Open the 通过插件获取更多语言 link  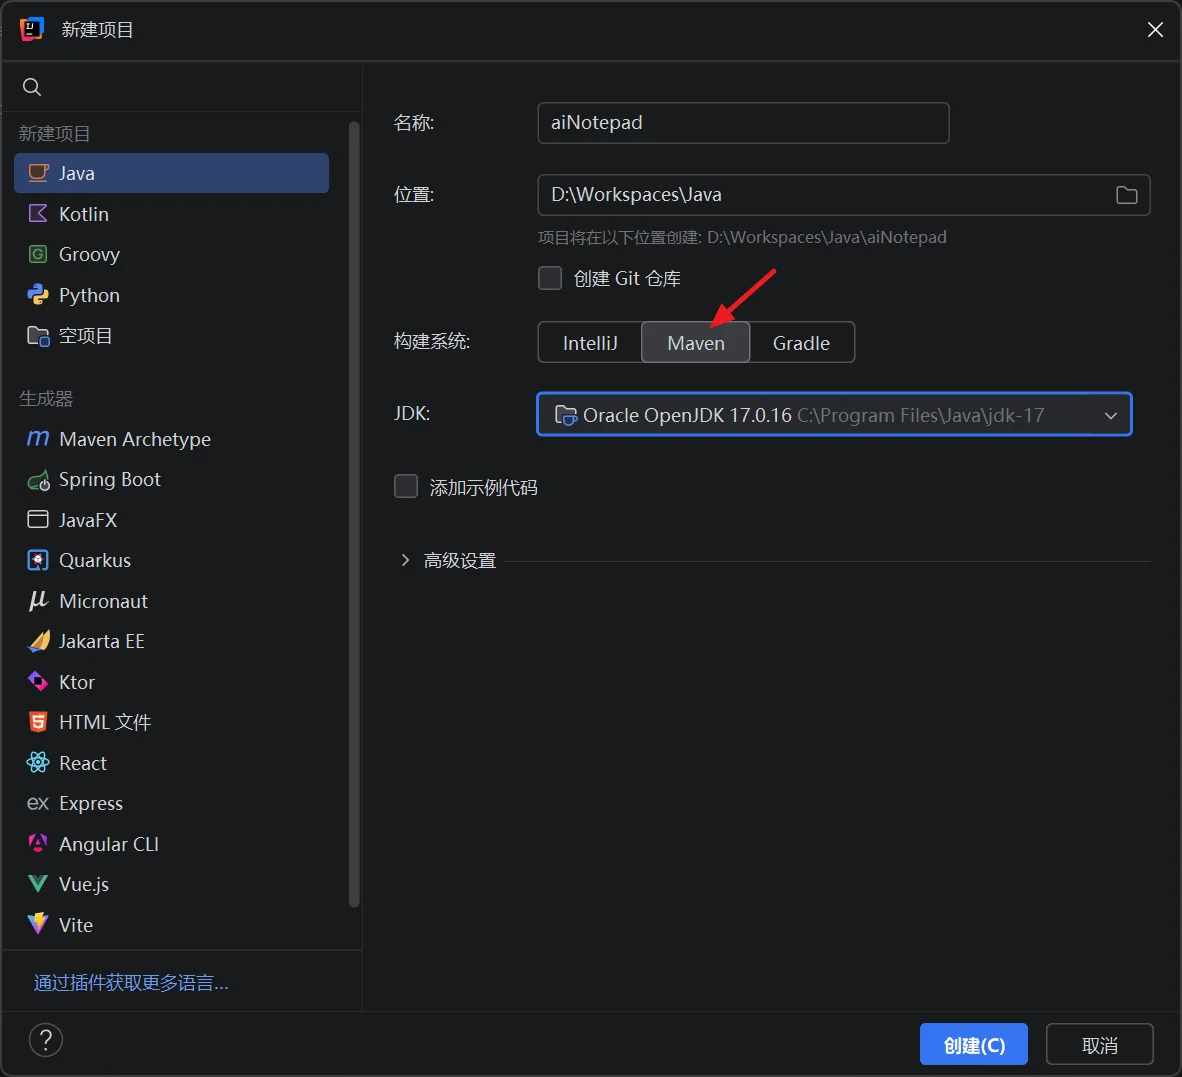[x=131, y=983]
